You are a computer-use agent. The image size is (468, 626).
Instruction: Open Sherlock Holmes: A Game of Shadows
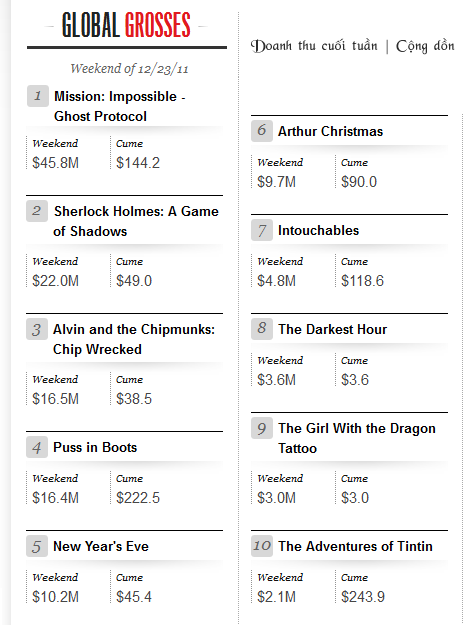point(136,221)
